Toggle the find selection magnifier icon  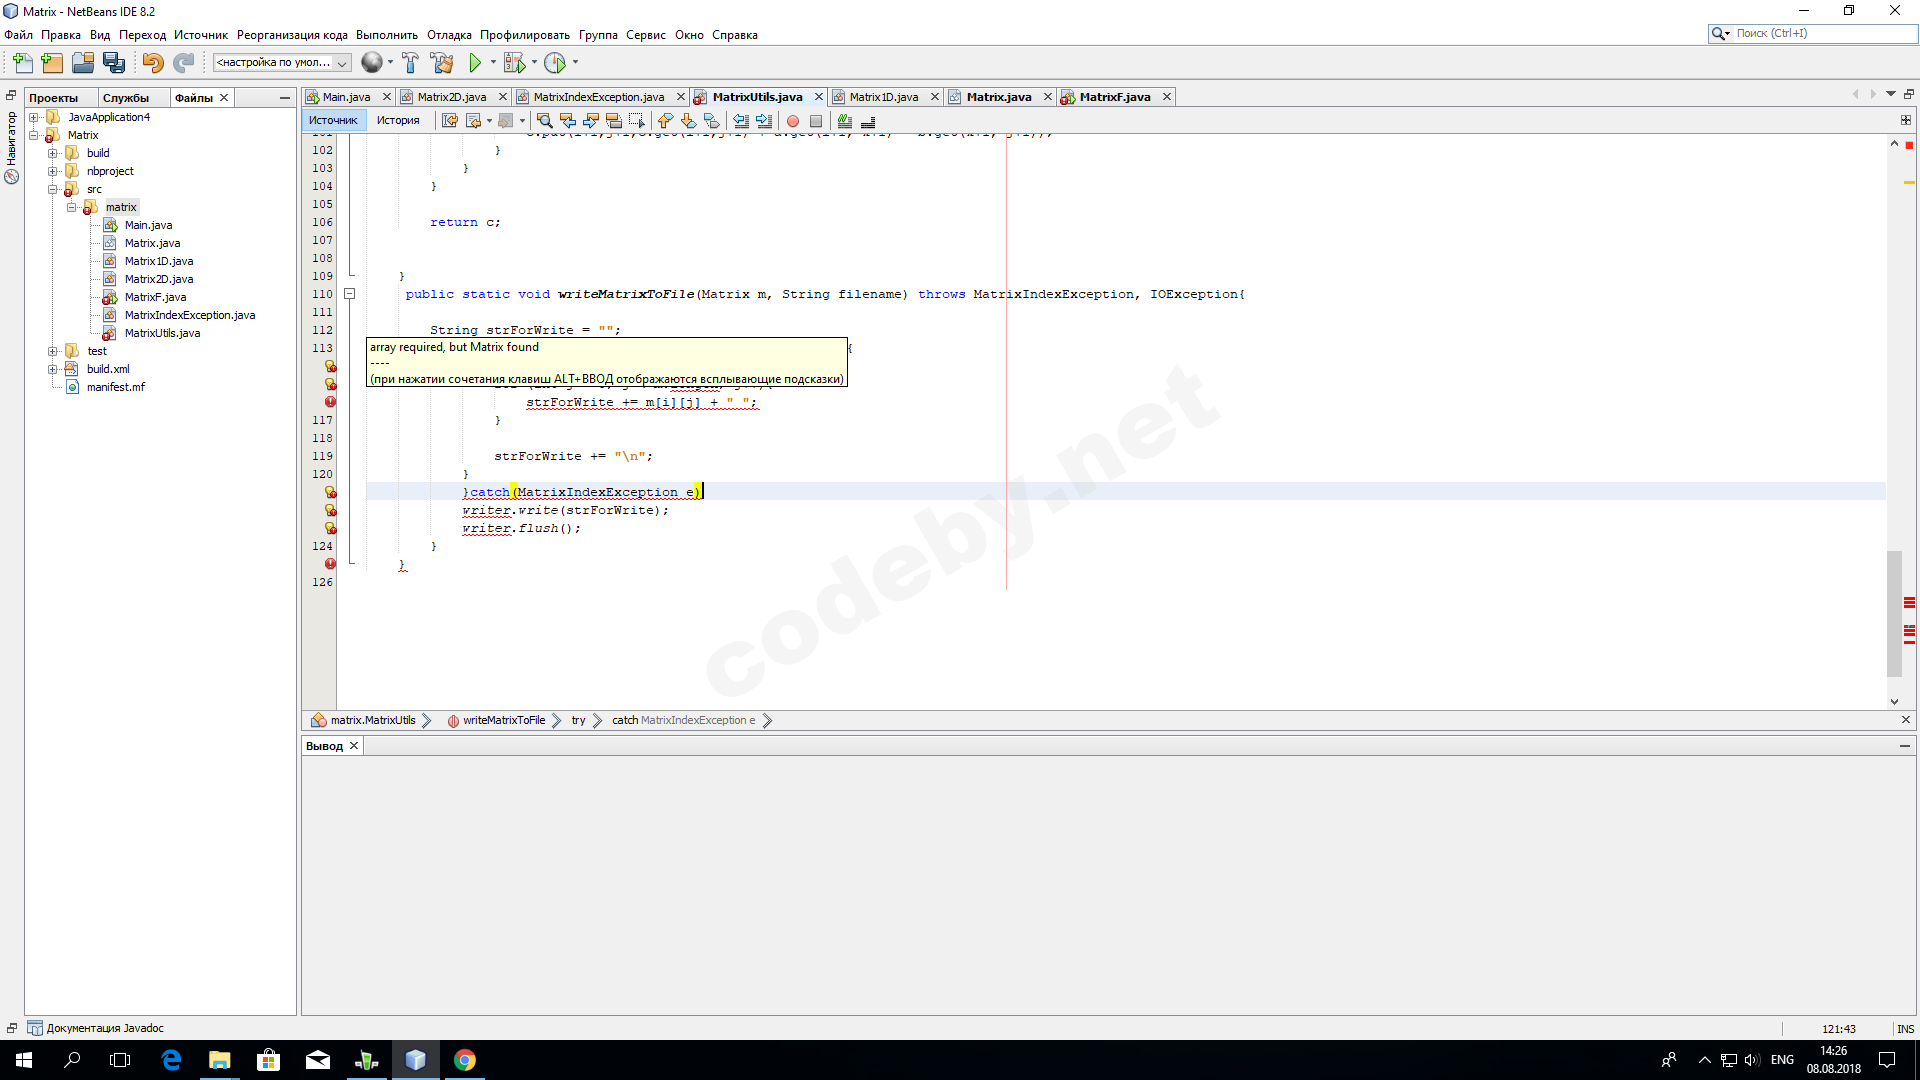(545, 121)
